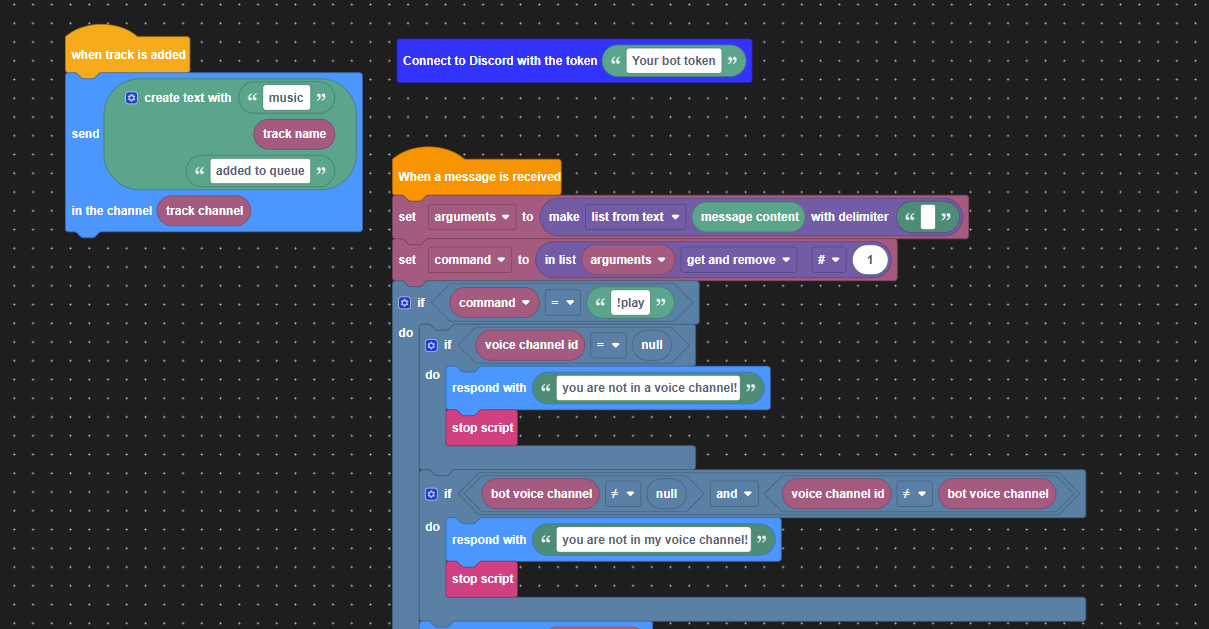This screenshot has height=629, width=1209.
Task: Select stop script under the not in my voice channel response
Action: coord(482,579)
